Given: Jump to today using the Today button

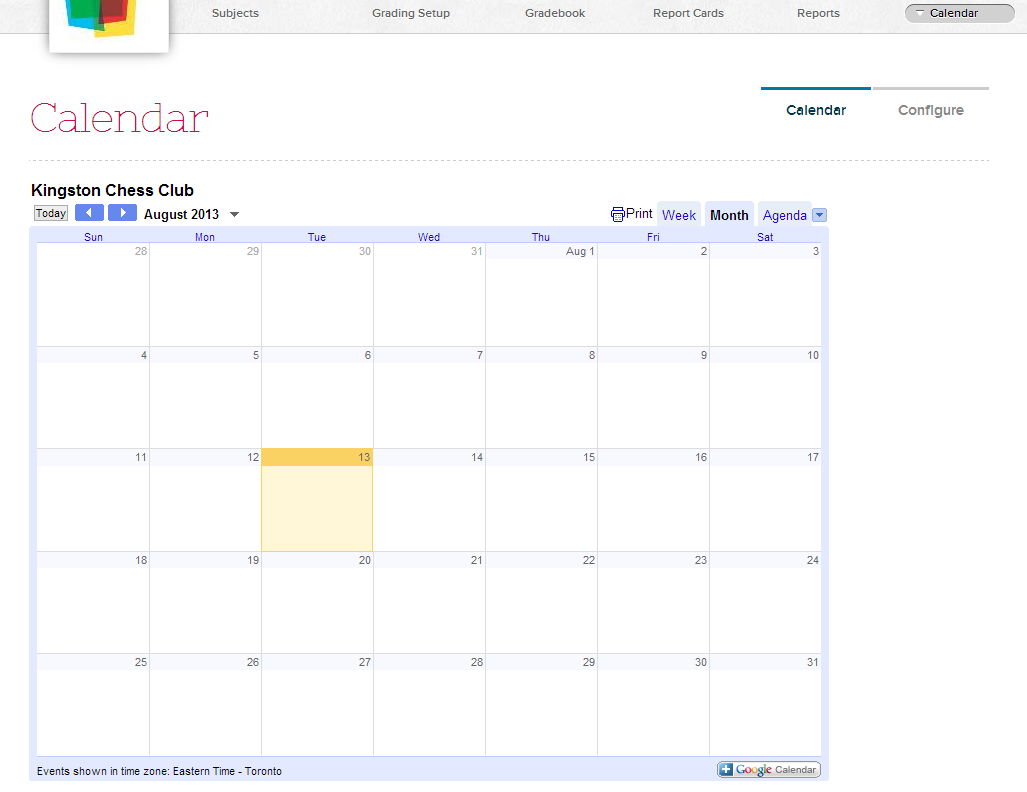Looking at the screenshot, I should point(50,212).
